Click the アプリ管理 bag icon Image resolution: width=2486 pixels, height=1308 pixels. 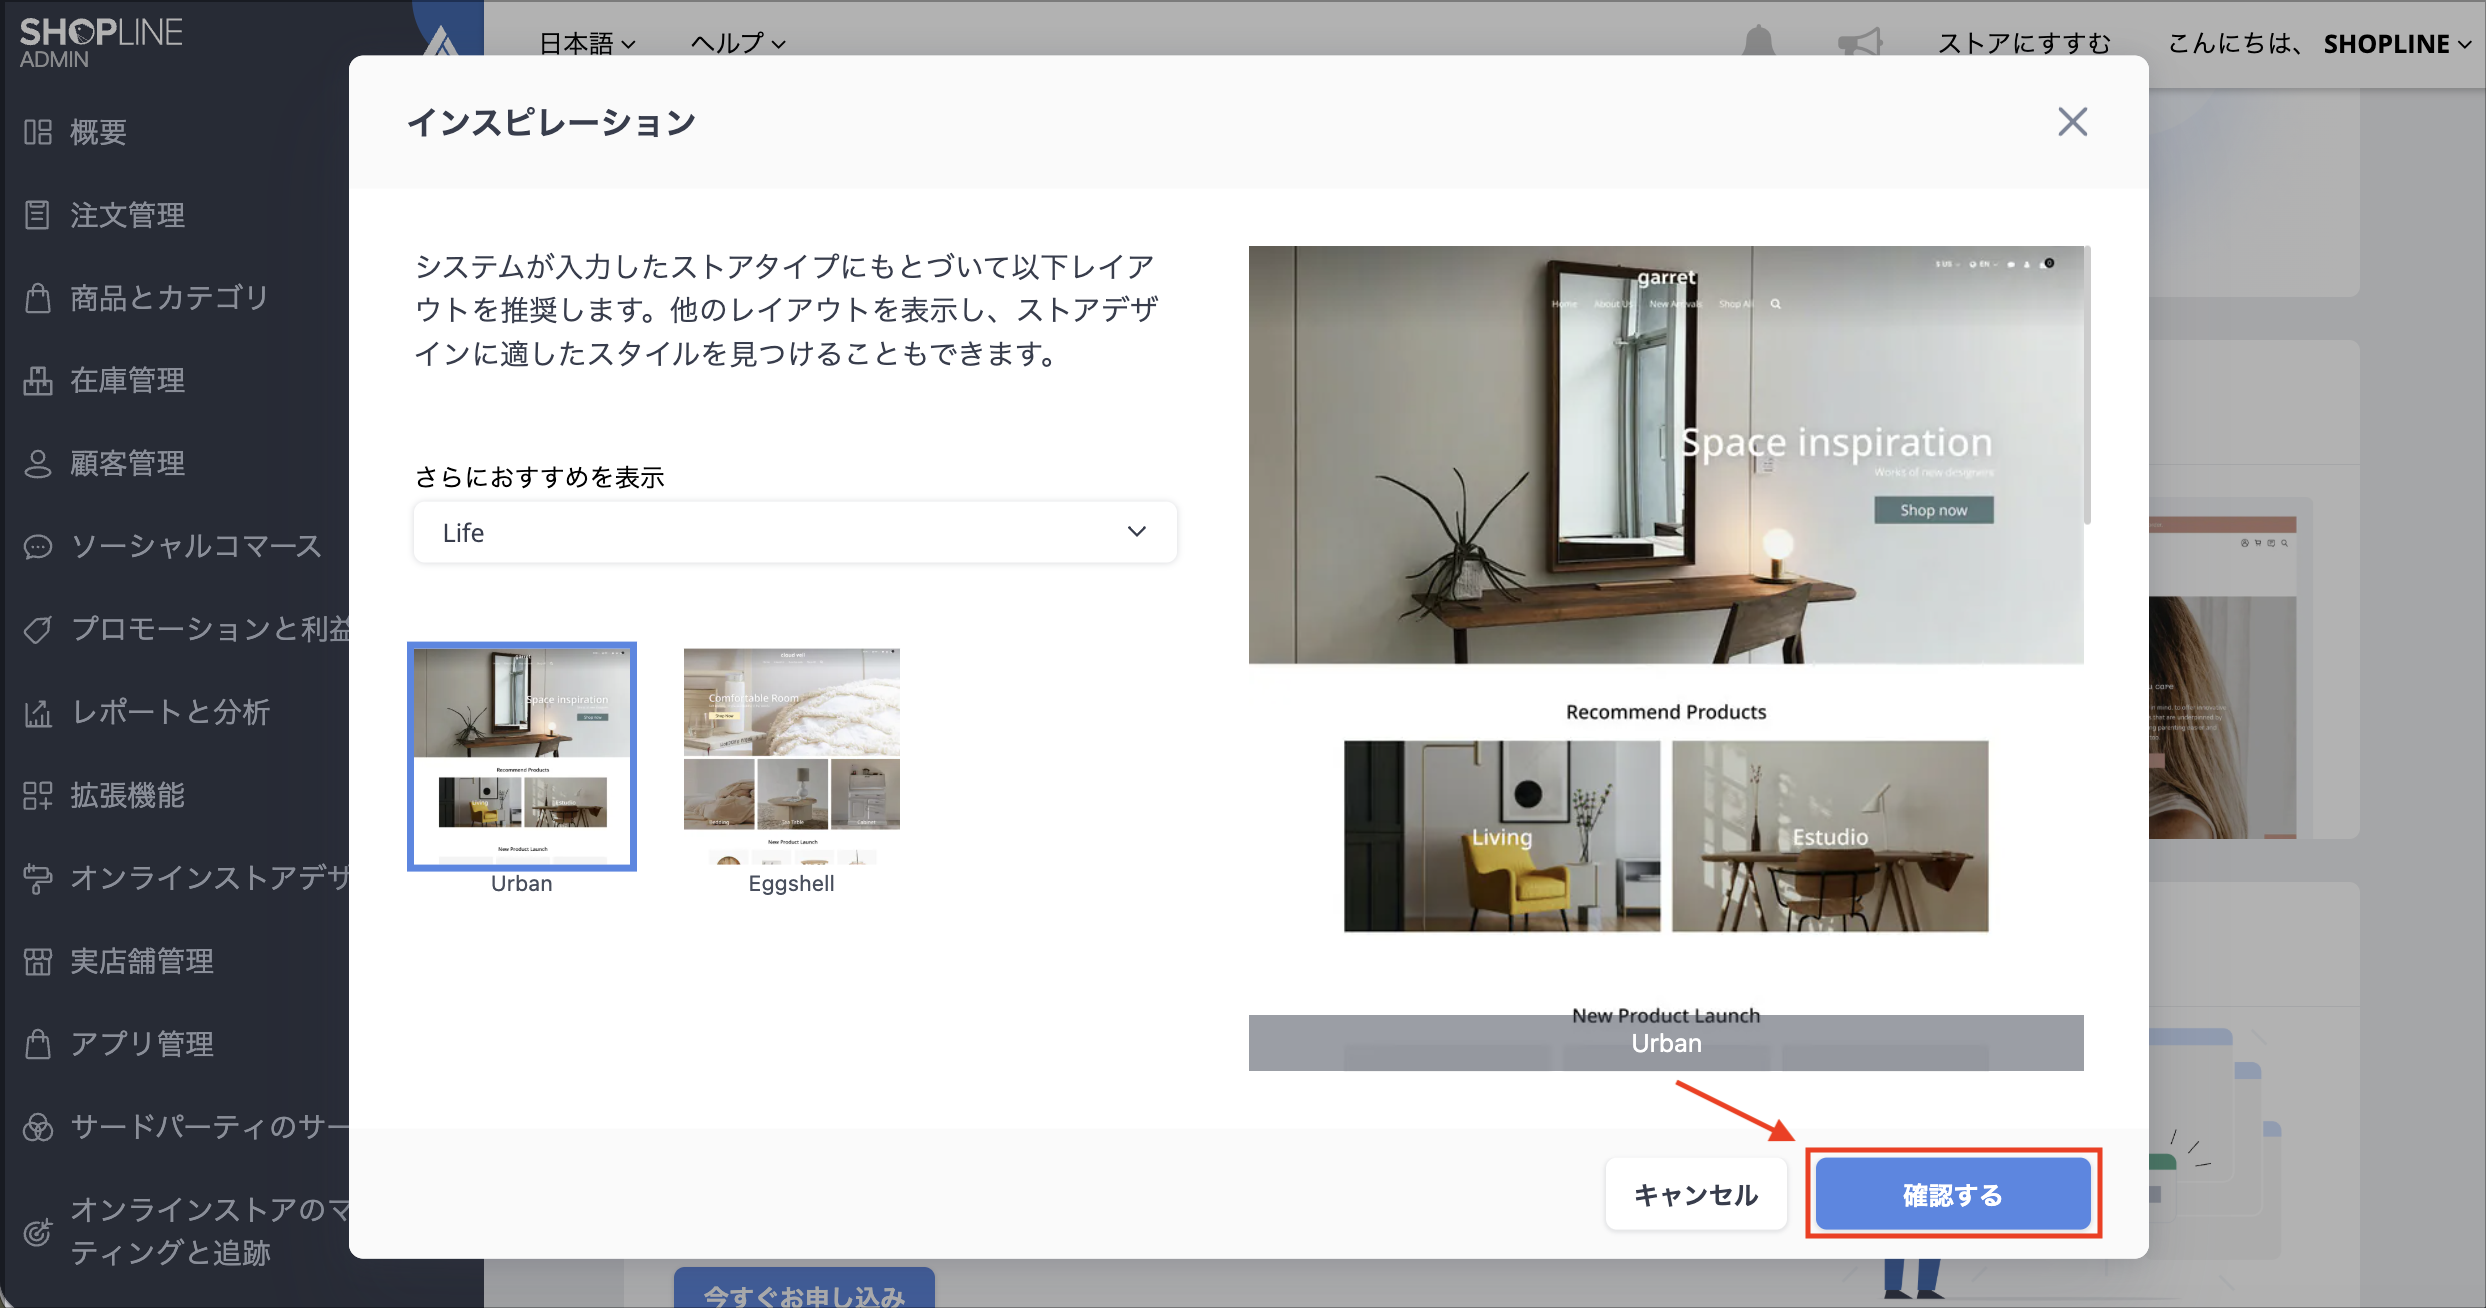coord(38,1045)
